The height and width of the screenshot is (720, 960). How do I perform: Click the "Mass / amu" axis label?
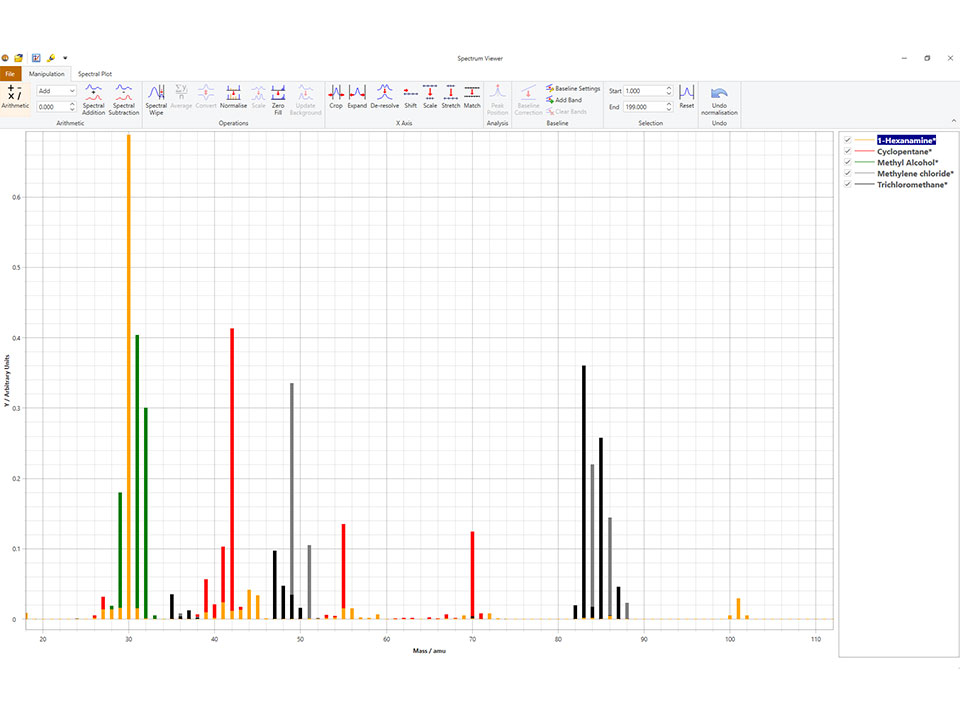(429, 650)
